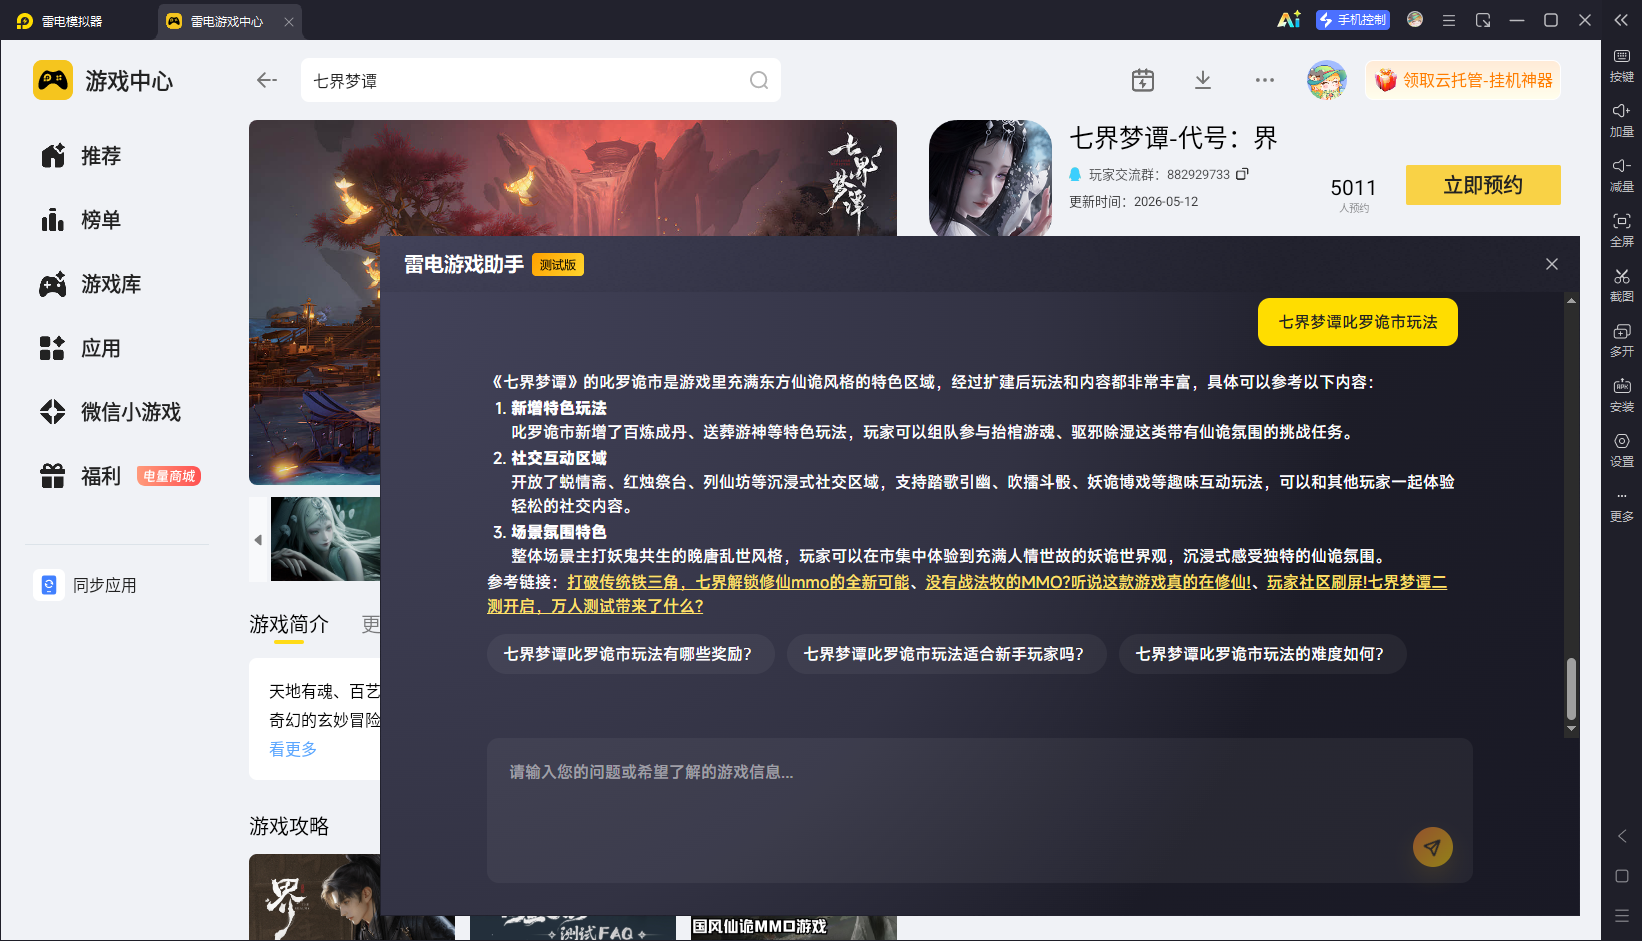Open 多开 multi-instance icon
Viewport: 1642px width, 941px height.
(x=1622, y=339)
